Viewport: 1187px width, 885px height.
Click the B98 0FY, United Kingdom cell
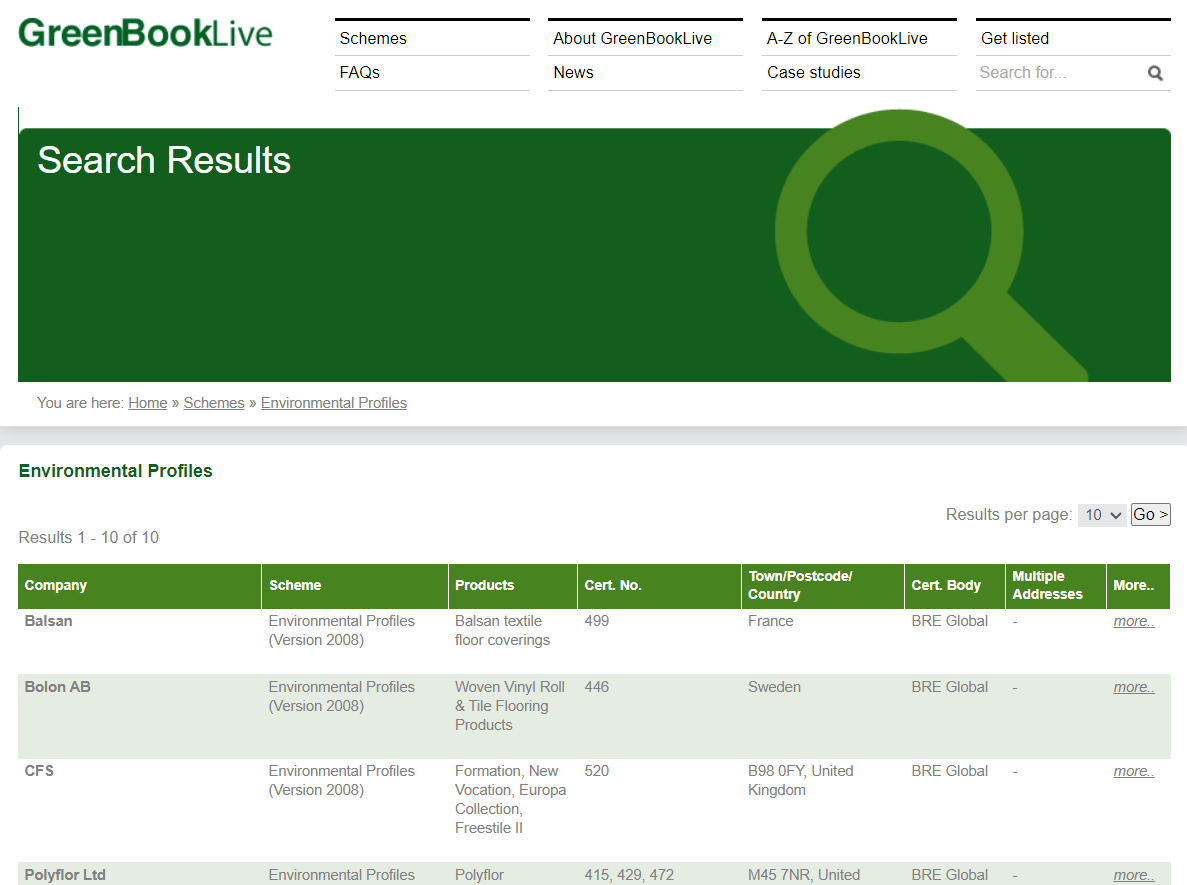click(800, 781)
